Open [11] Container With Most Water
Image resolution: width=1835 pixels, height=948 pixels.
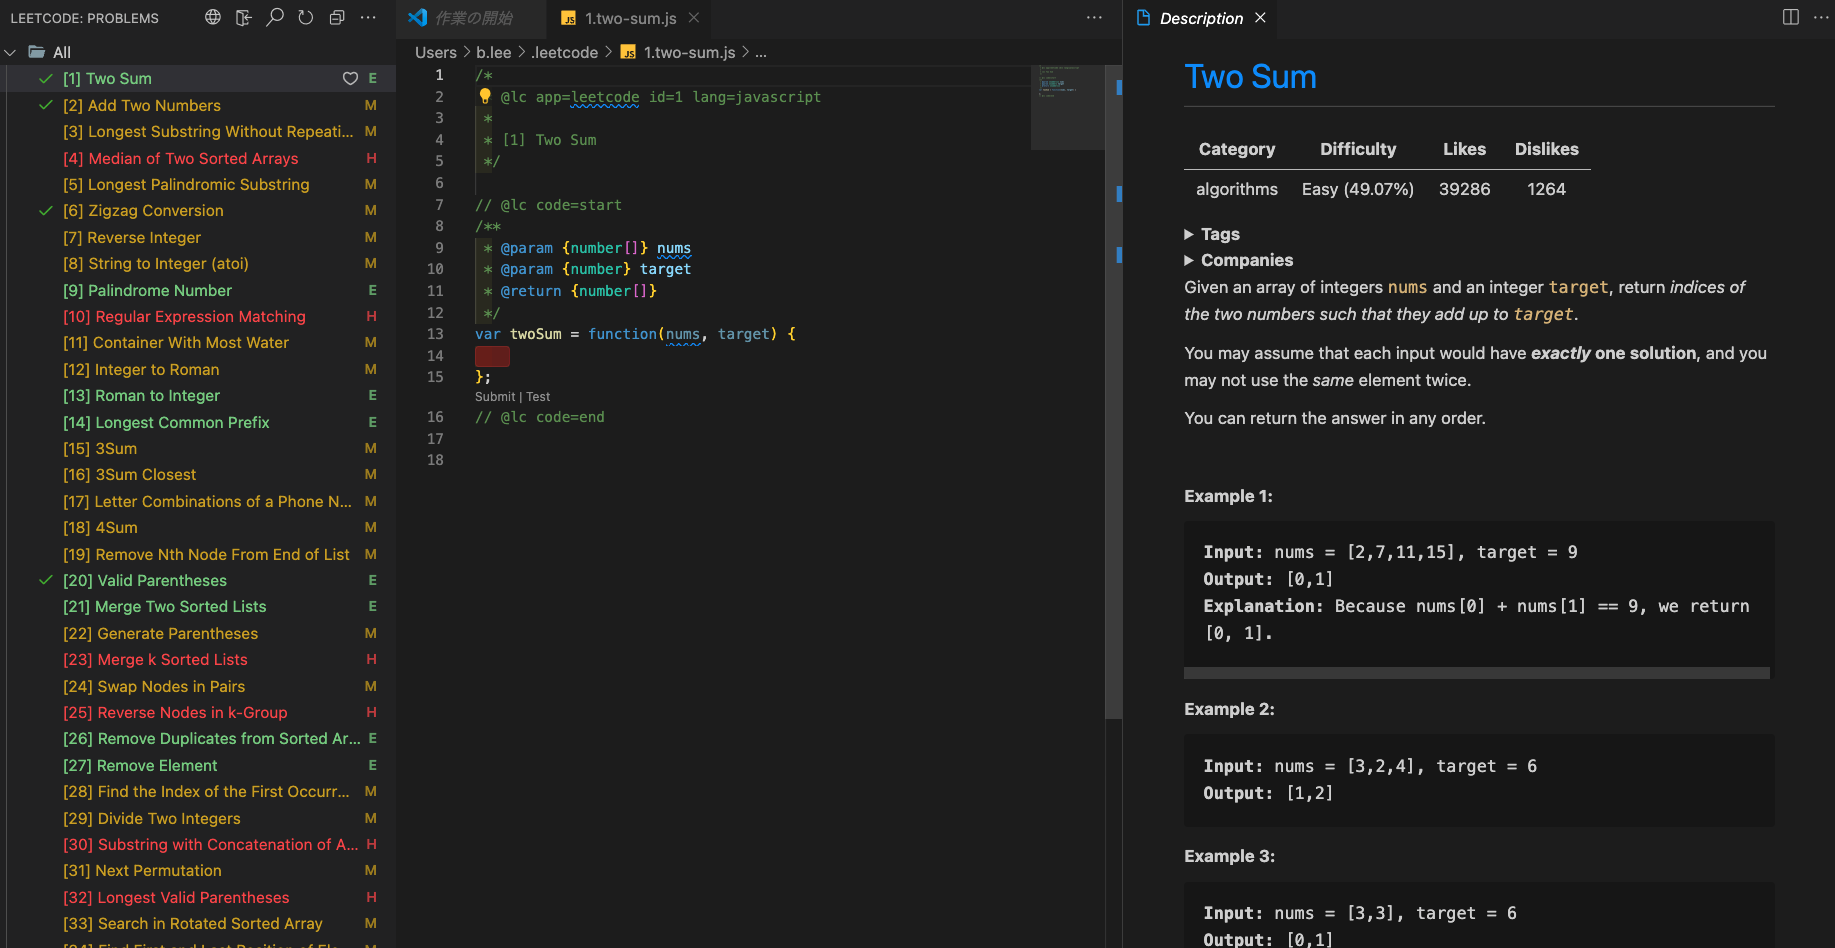(x=200, y=342)
